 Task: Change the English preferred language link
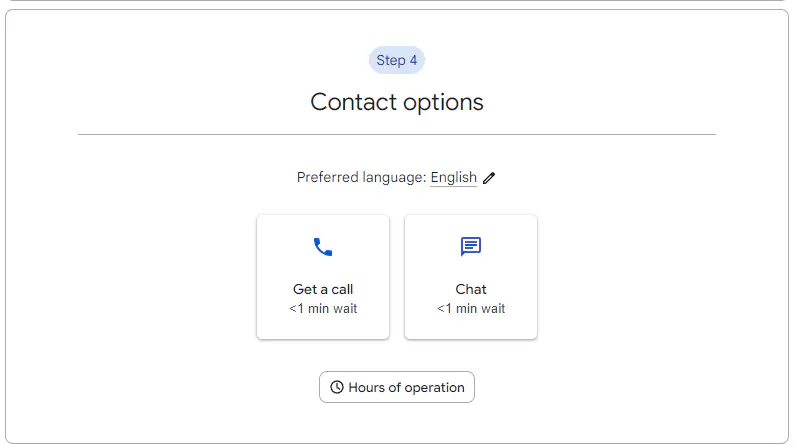pos(454,178)
